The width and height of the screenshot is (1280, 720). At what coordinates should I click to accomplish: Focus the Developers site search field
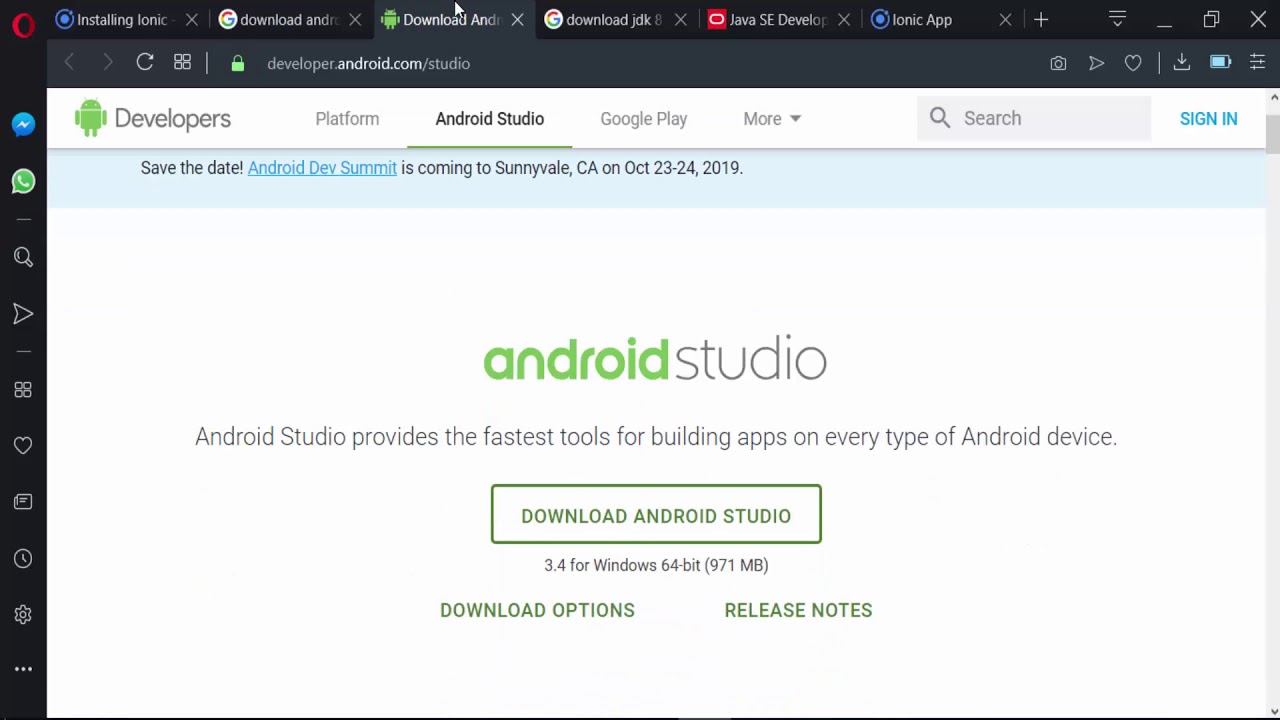1033,118
